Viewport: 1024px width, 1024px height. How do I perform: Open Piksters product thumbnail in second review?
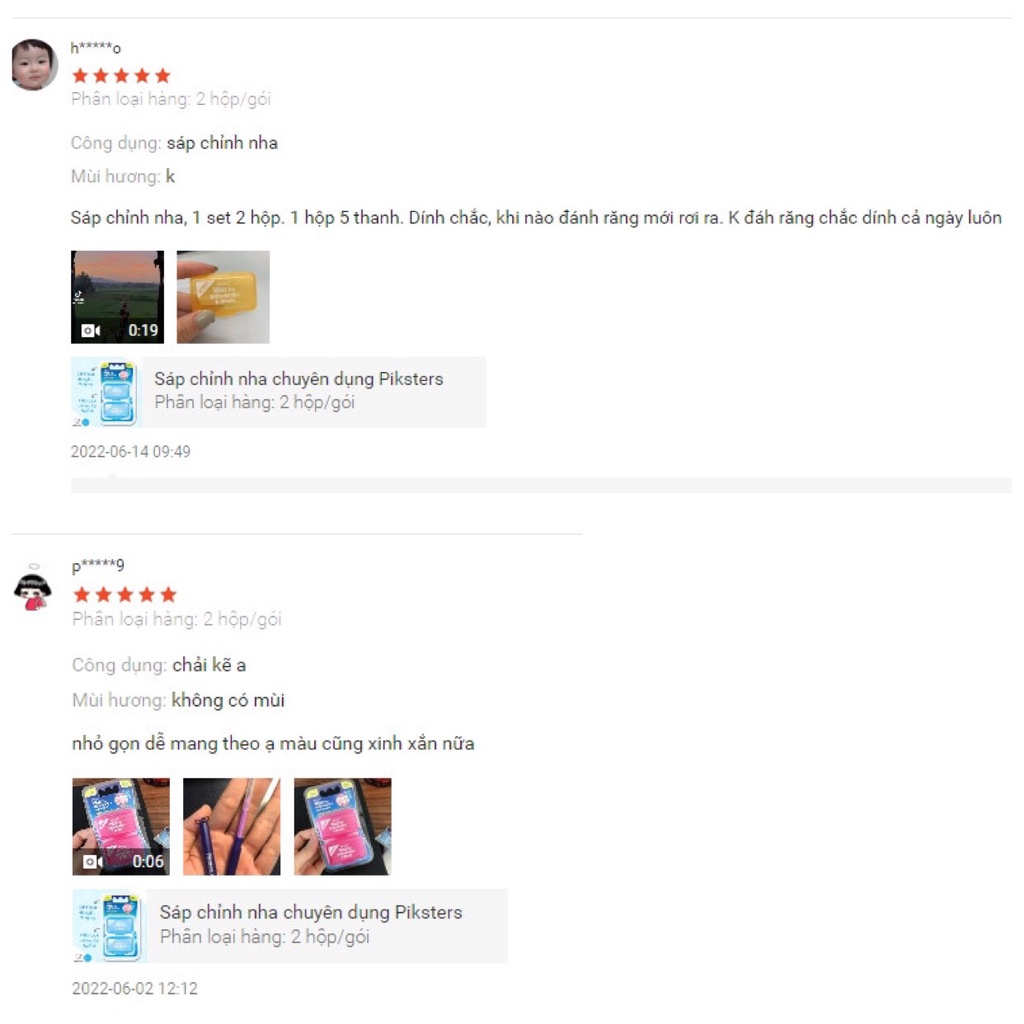point(110,925)
